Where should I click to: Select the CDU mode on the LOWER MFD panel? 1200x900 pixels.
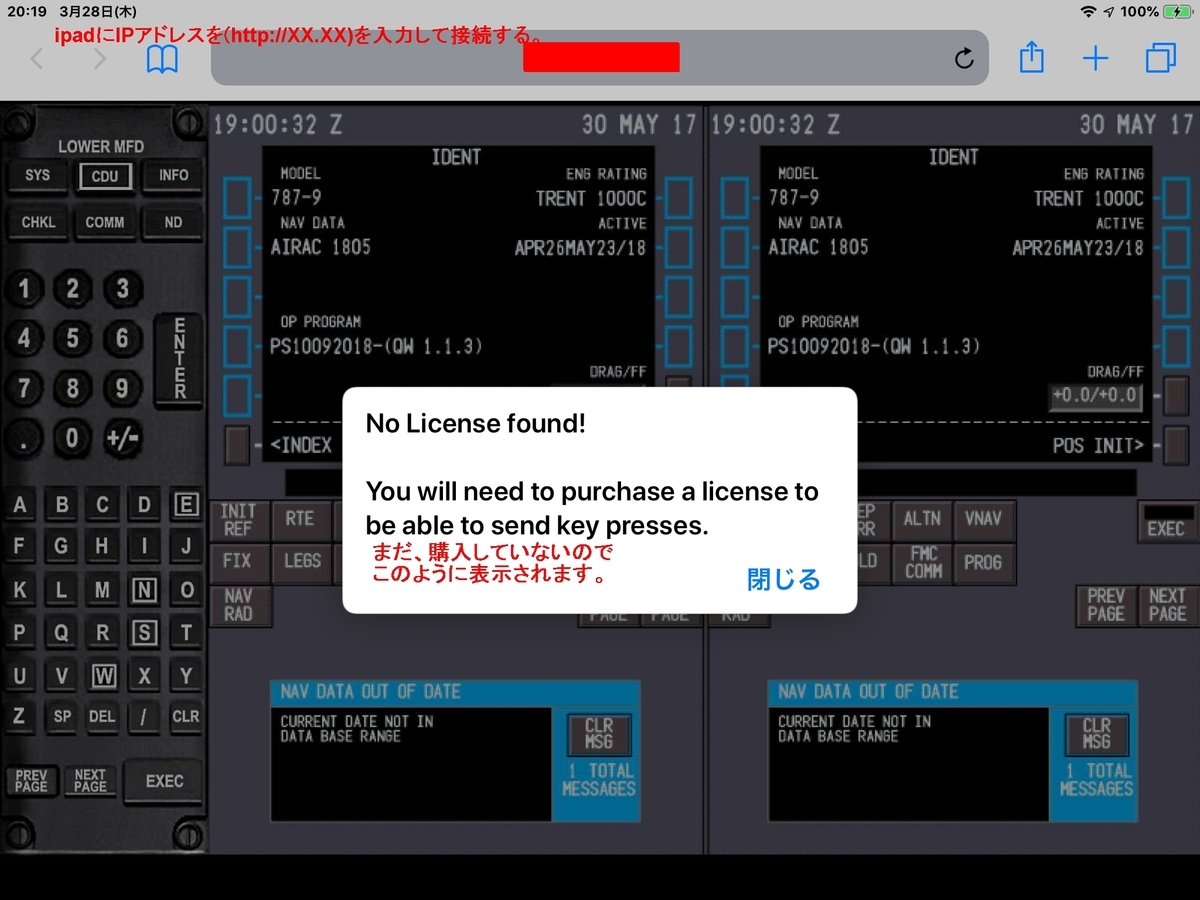105,175
